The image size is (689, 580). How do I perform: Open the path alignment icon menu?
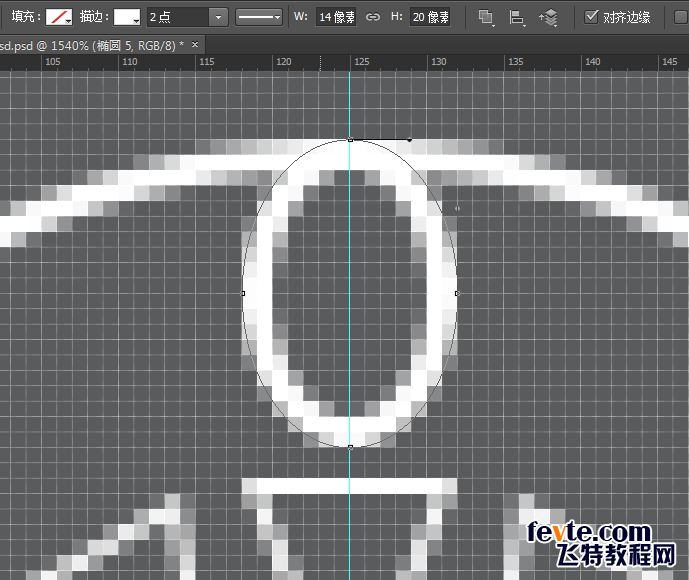517,17
